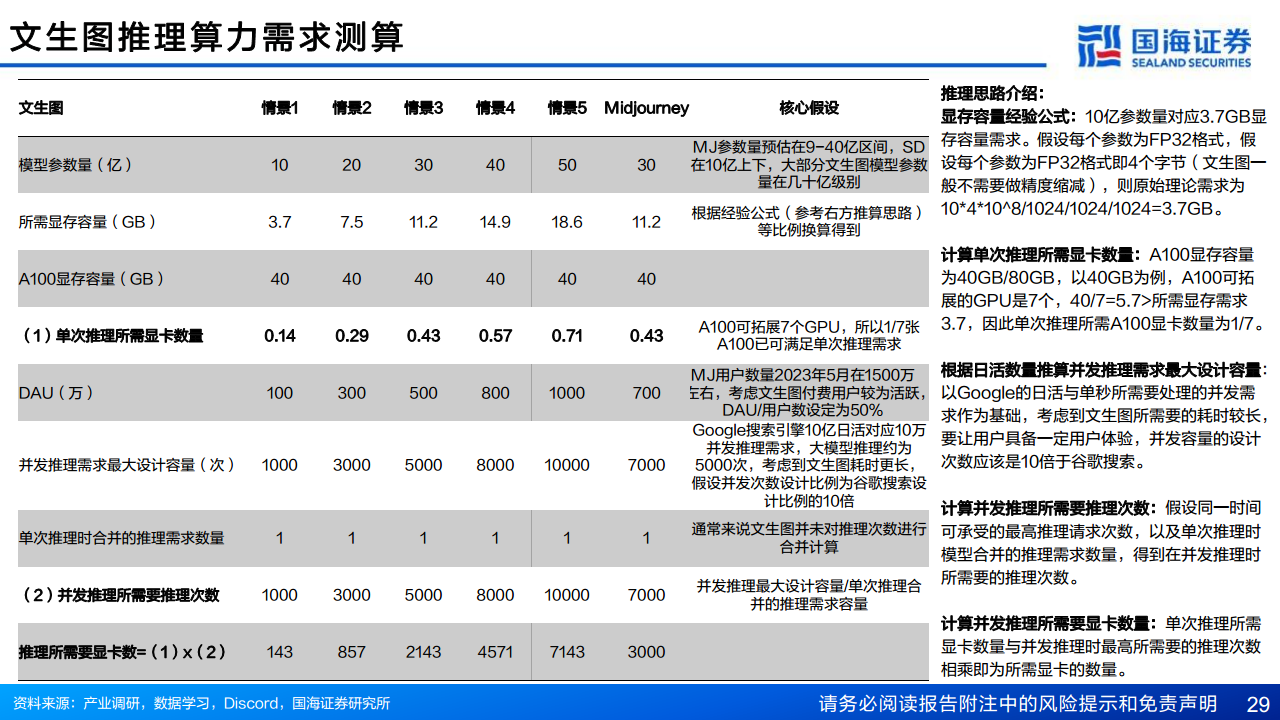Click the assumption text MJ用户数量2023年5月在1500万
This screenshot has width=1280, height=720.
809,393
